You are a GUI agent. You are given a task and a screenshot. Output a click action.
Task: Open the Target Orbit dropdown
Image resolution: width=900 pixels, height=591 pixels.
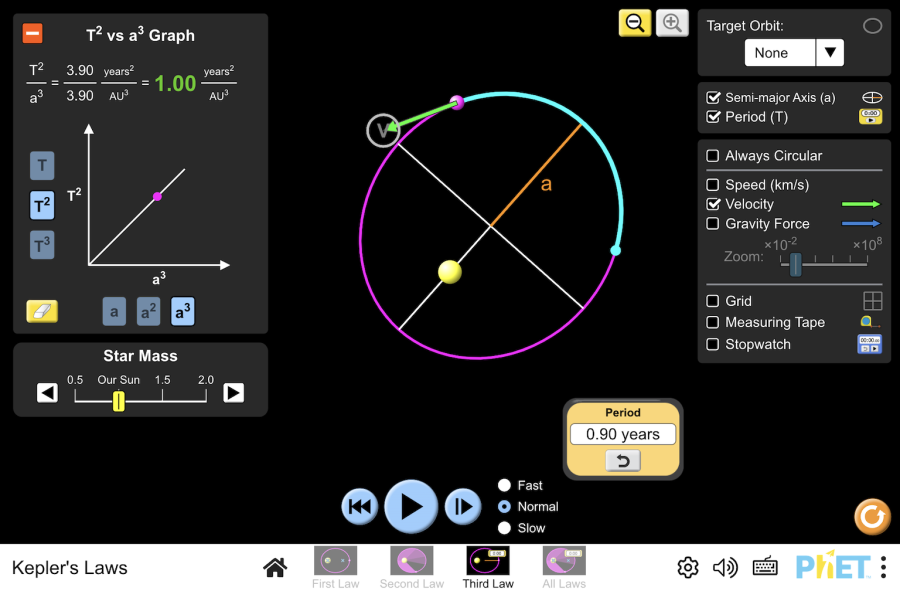click(794, 53)
